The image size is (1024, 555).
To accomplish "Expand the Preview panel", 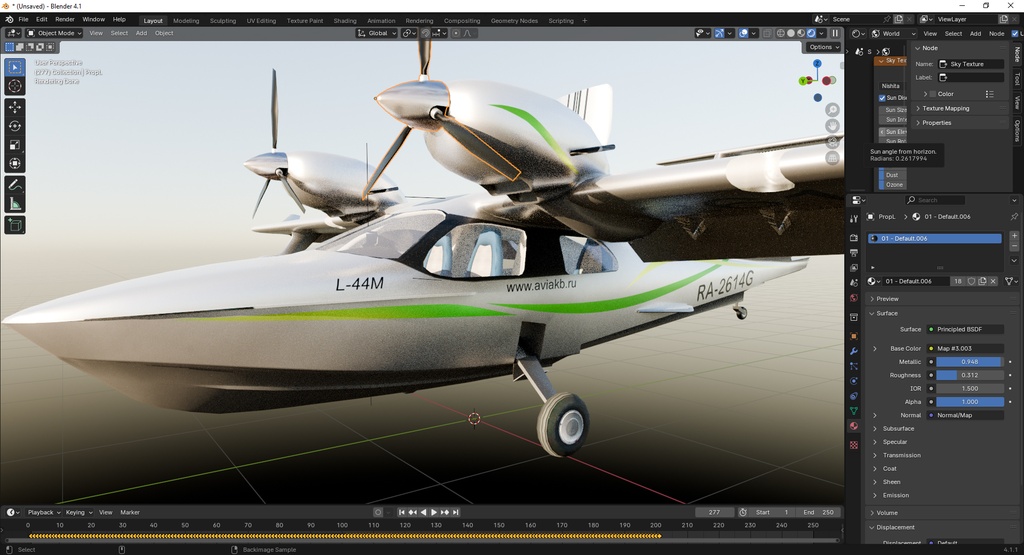I will coord(887,299).
